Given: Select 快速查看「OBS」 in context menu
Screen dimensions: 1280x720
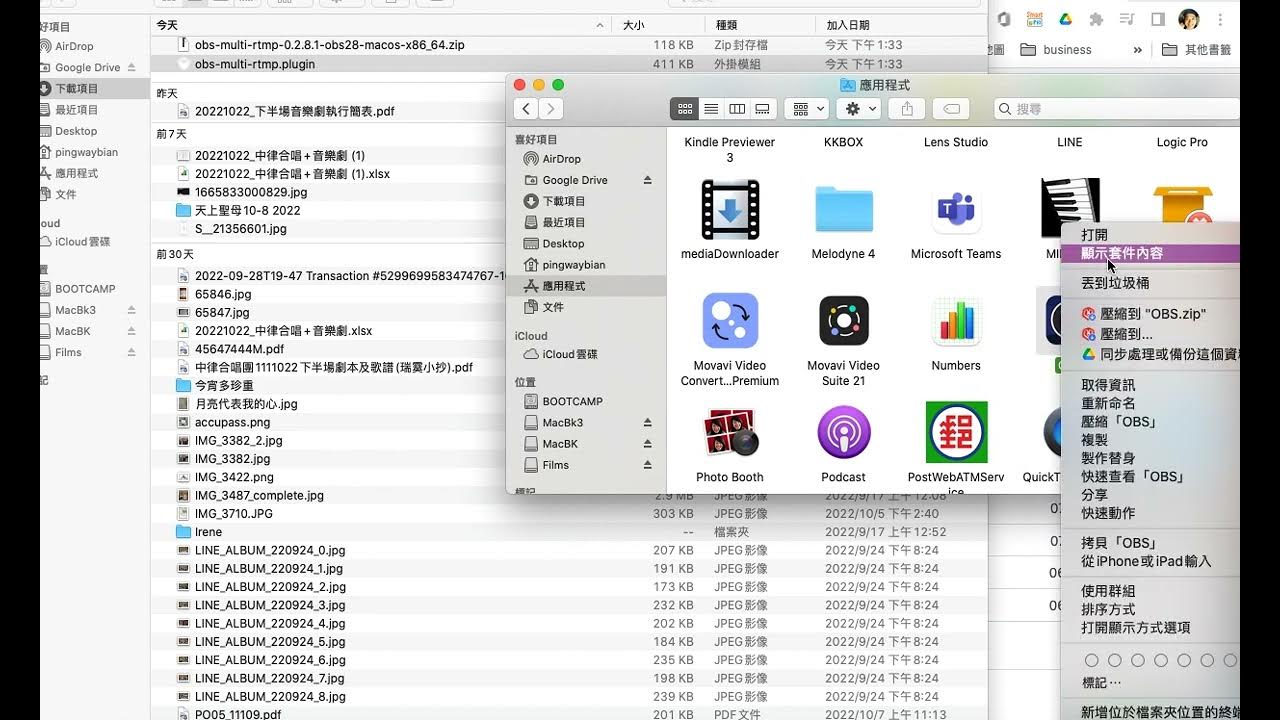Looking at the screenshot, I should pos(1133,477).
